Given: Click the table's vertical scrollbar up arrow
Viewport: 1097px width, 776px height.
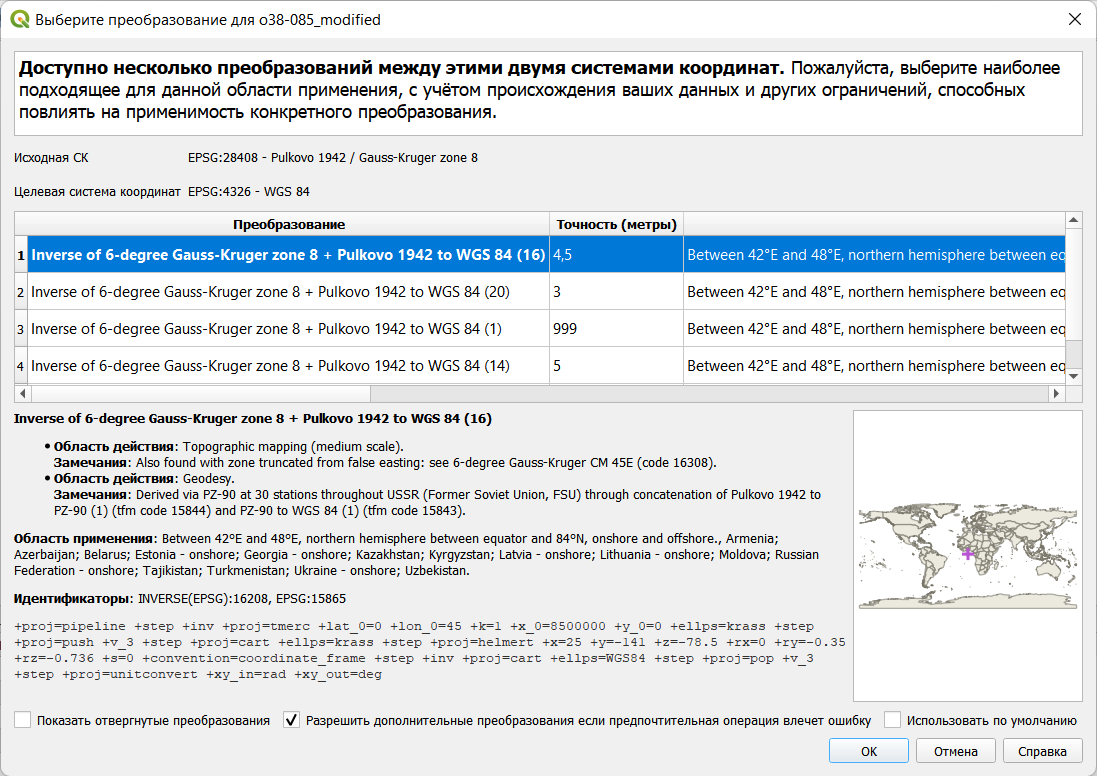Looking at the screenshot, I should point(1073,220).
